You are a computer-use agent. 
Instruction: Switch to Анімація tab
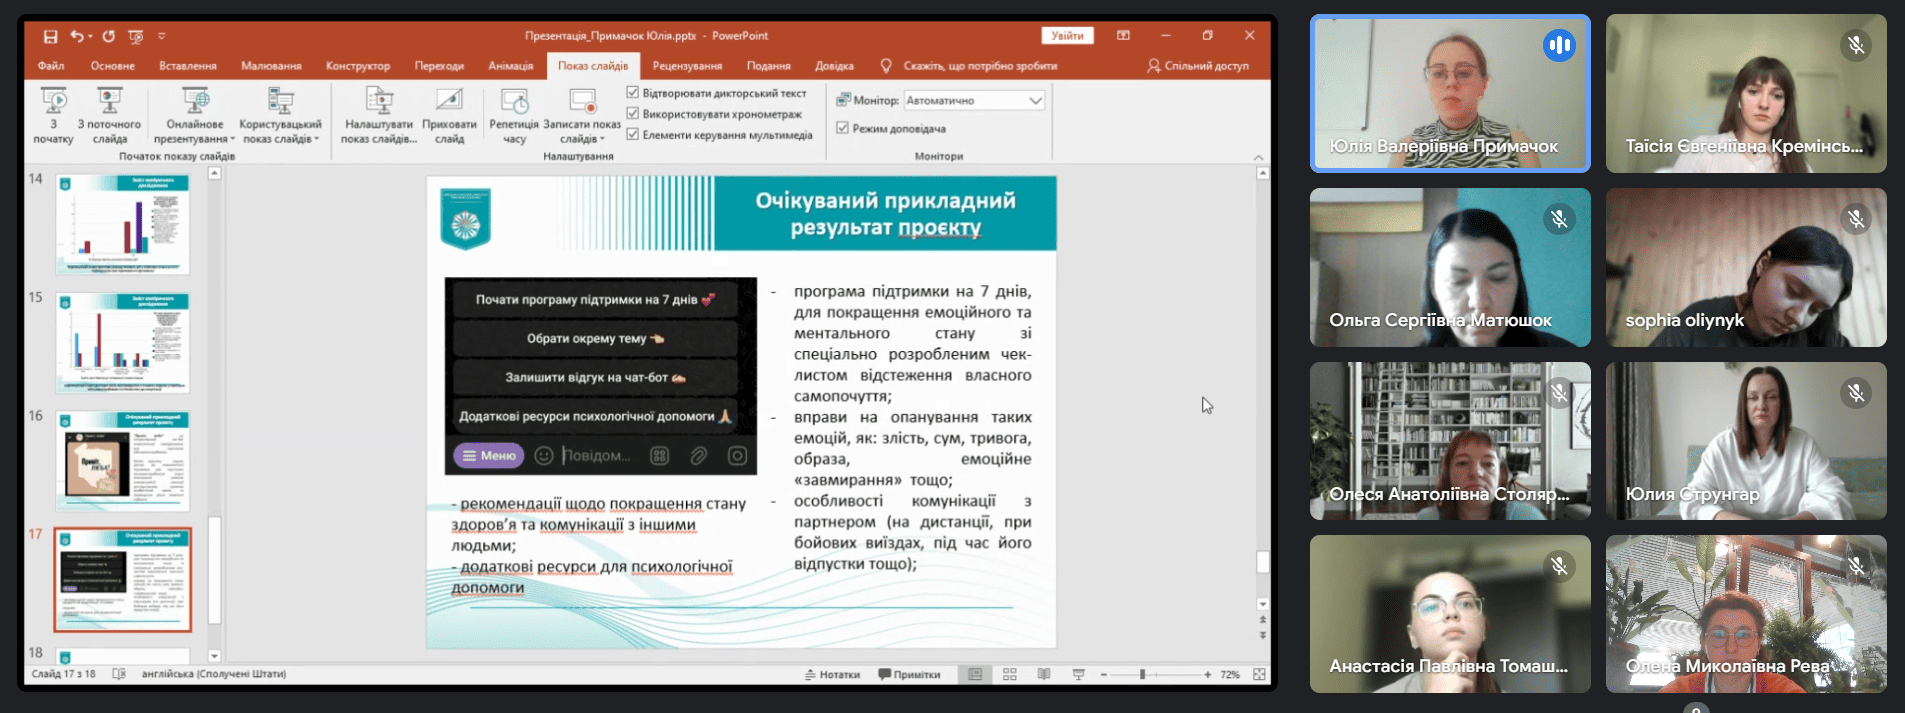[x=510, y=66]
